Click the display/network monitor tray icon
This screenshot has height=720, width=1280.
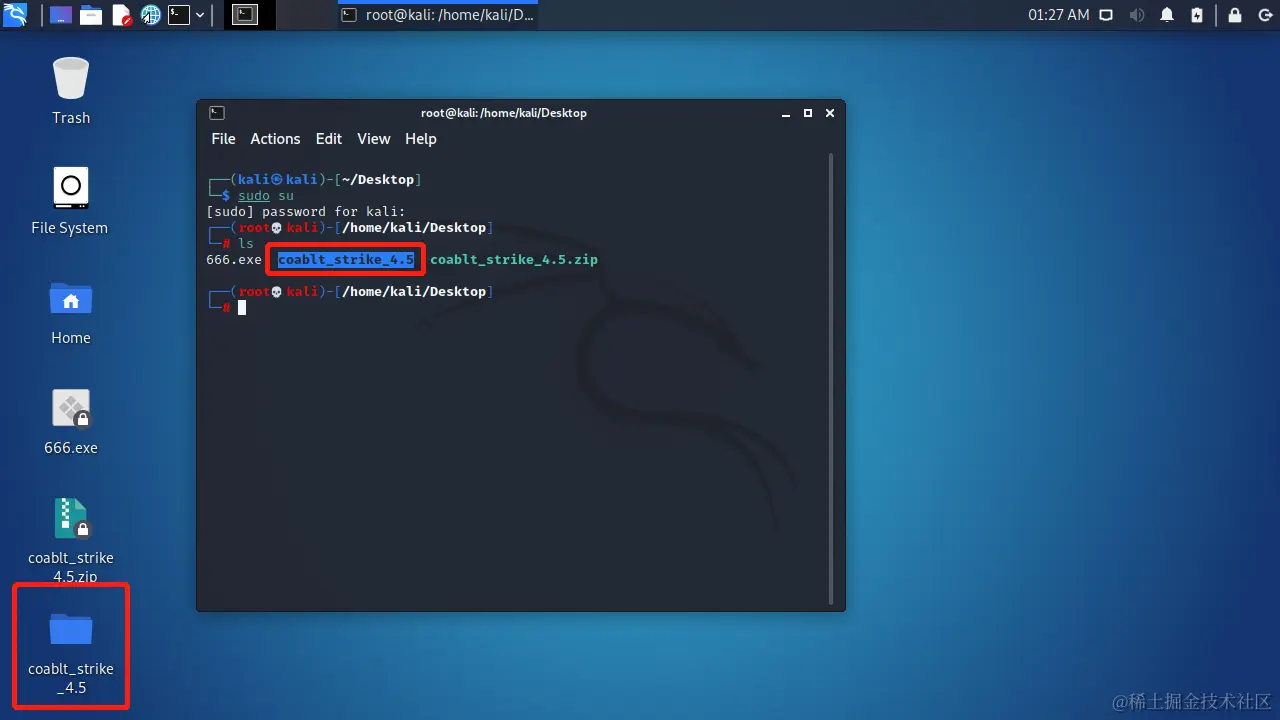(1106, 15)
